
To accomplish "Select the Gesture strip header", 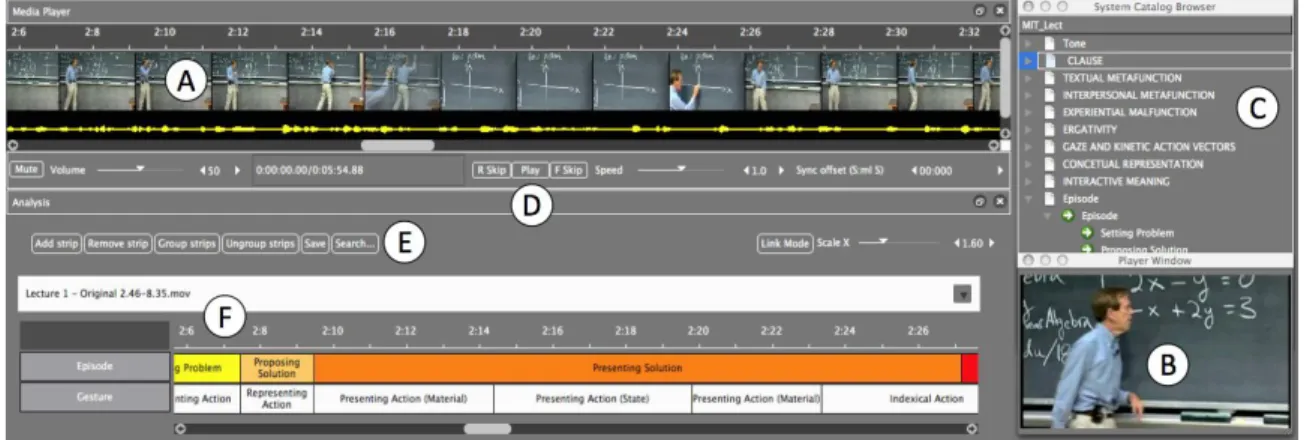I will [x=95, y=397].
